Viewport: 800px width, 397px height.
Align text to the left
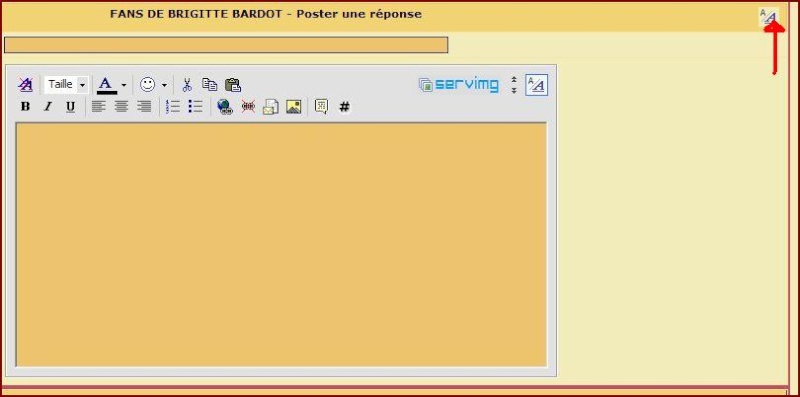tap(98, 107)
